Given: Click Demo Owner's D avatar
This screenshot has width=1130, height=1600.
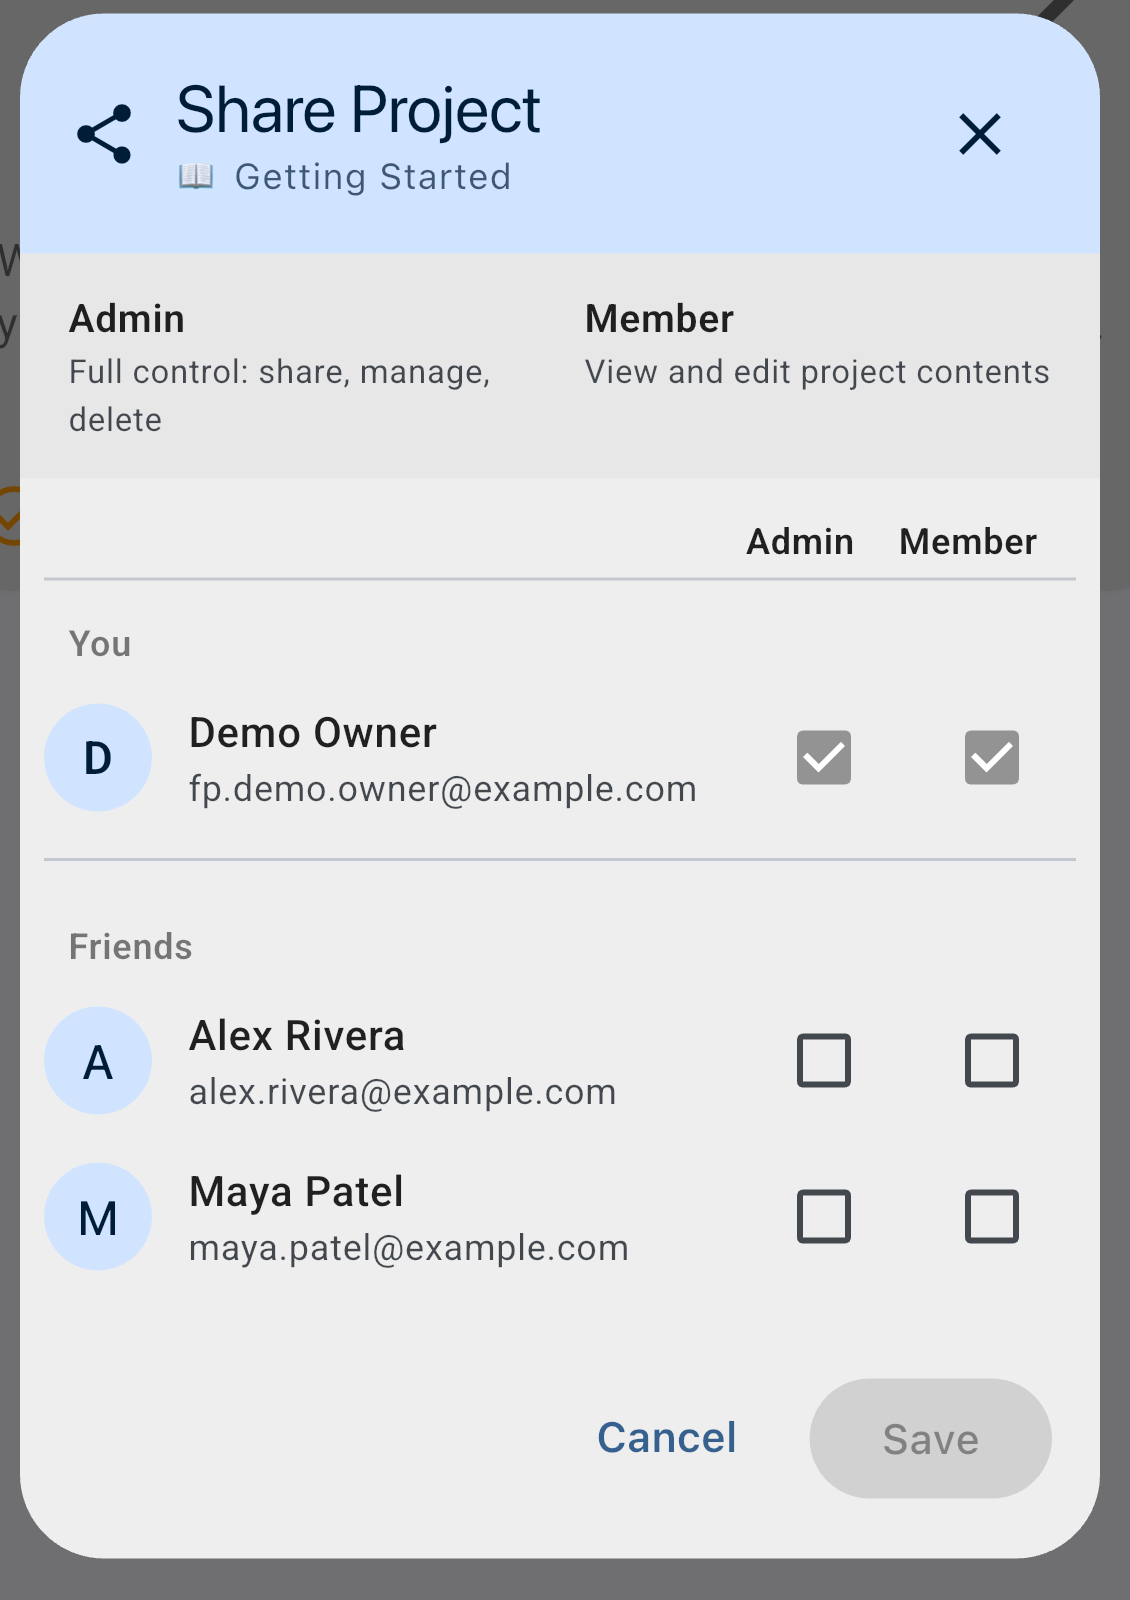Looking at the screenshot, I should [98, 758].
